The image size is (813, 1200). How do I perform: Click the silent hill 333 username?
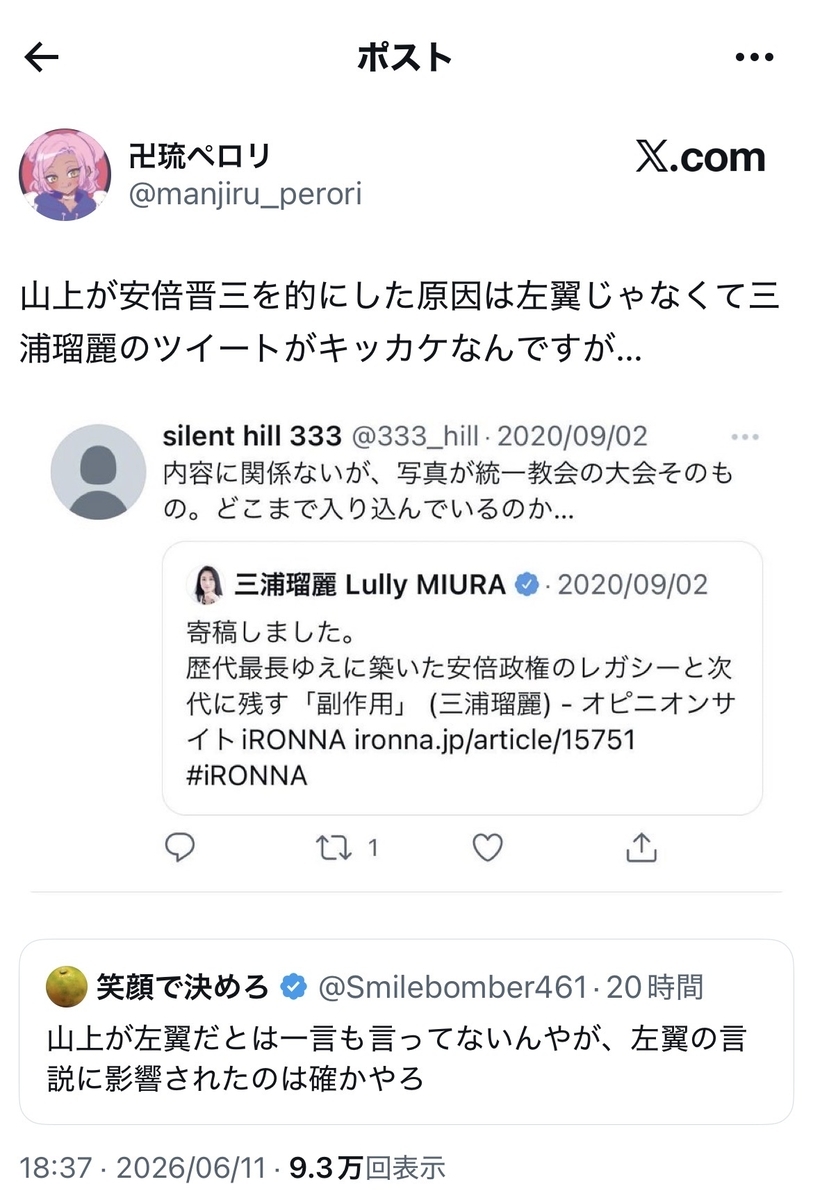pos(252,436)
